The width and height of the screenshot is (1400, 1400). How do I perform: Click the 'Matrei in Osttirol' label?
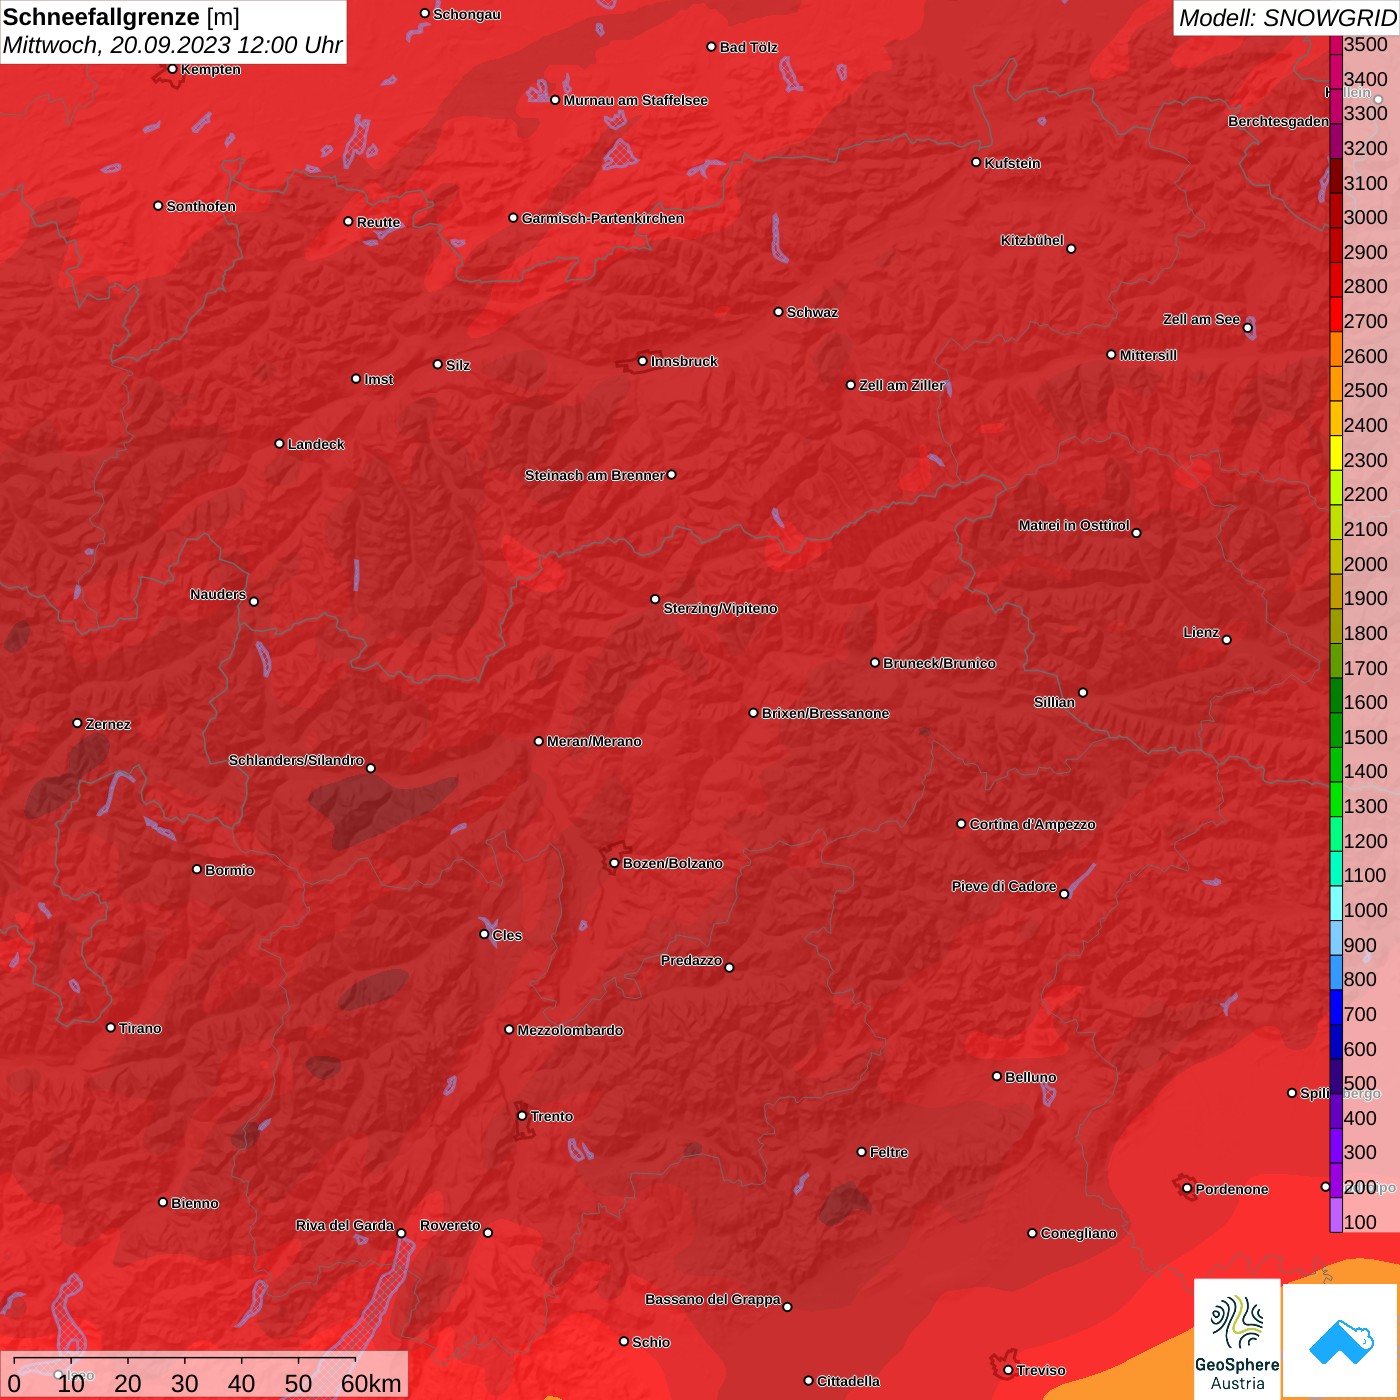(x=1074, y=525)
